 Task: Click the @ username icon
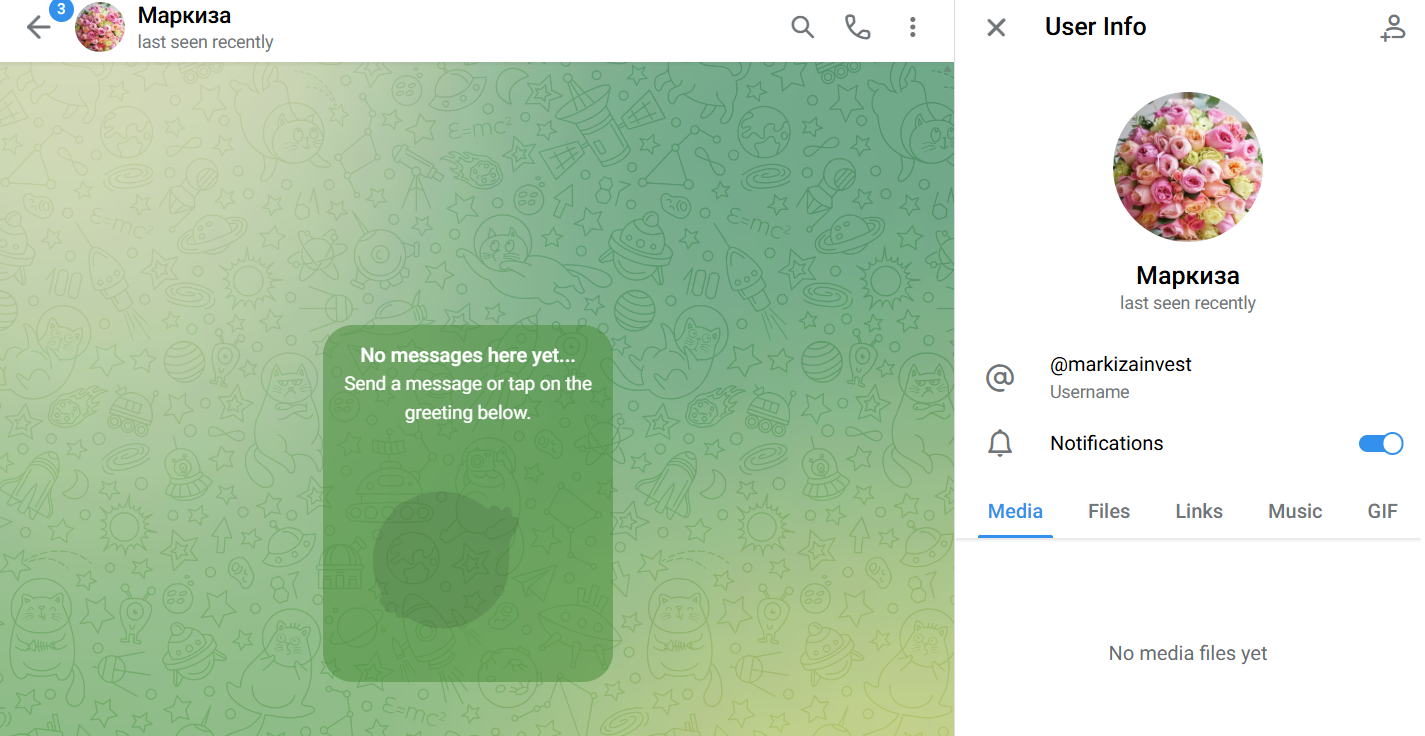[x=1000, y=377]
